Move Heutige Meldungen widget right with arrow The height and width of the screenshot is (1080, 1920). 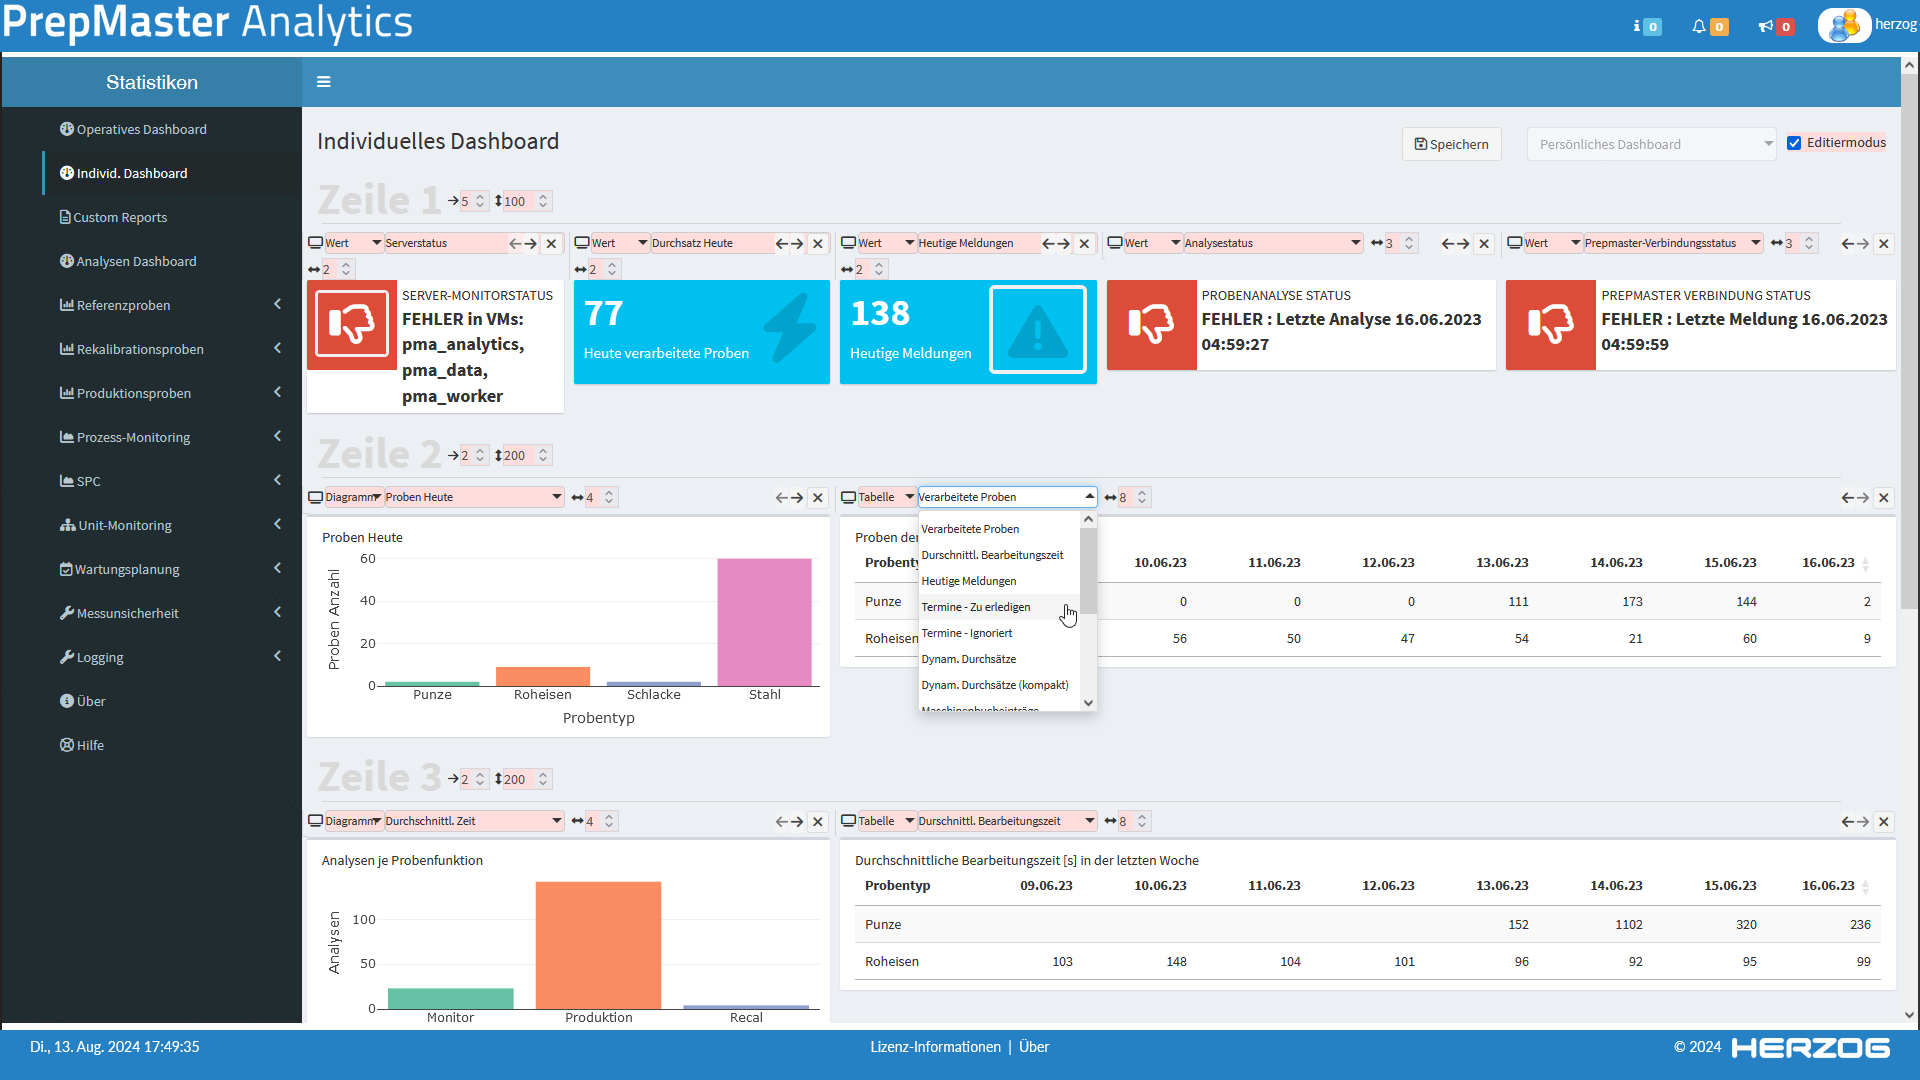(x=1064, y=243)
